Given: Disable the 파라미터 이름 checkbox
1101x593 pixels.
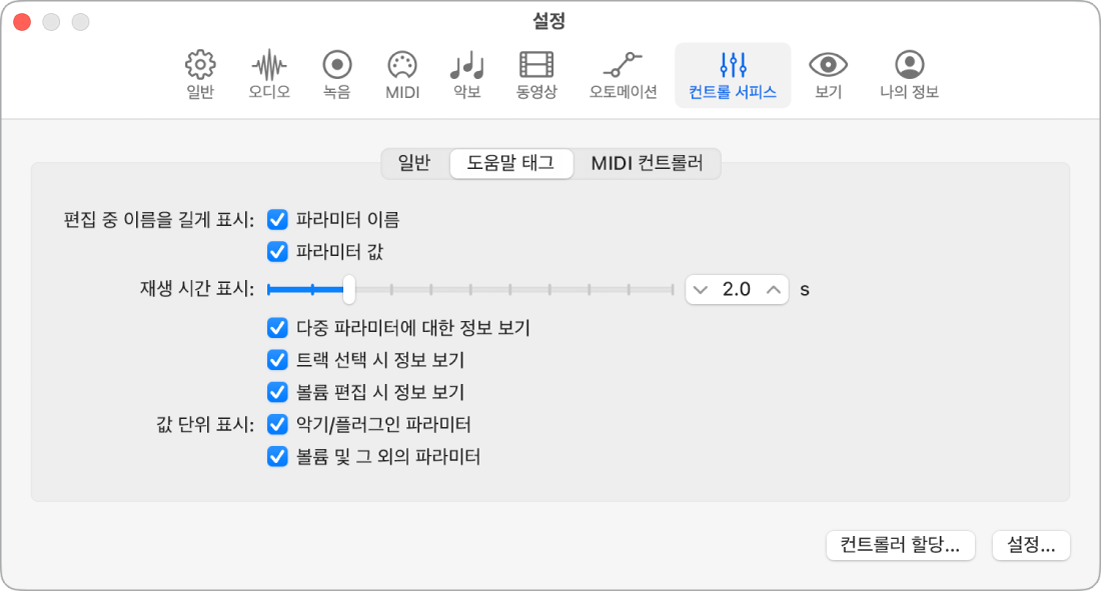Looking at the screenshot, I should pos(278,220).
